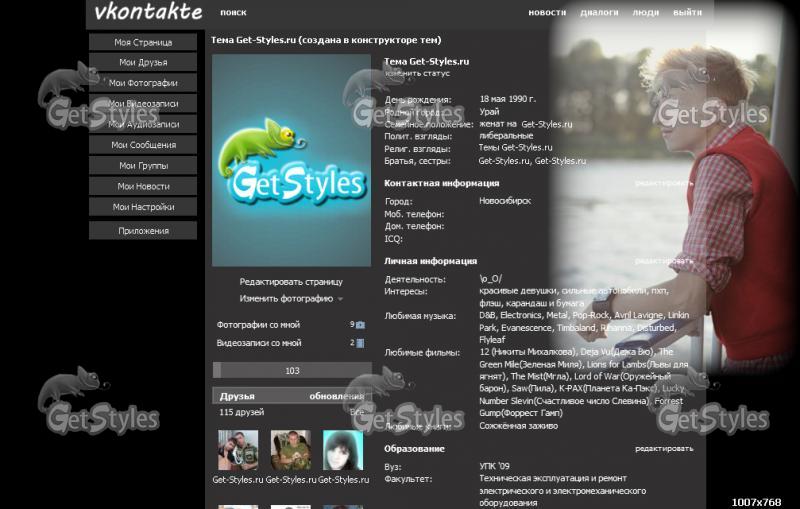The image size is (800, 509).
Task: Click красивые девушки interest link
Action: tap(518, 291)
